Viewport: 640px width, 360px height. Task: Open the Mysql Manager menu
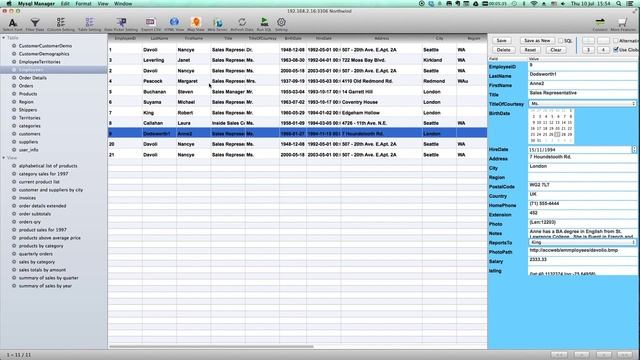point(36,3)
